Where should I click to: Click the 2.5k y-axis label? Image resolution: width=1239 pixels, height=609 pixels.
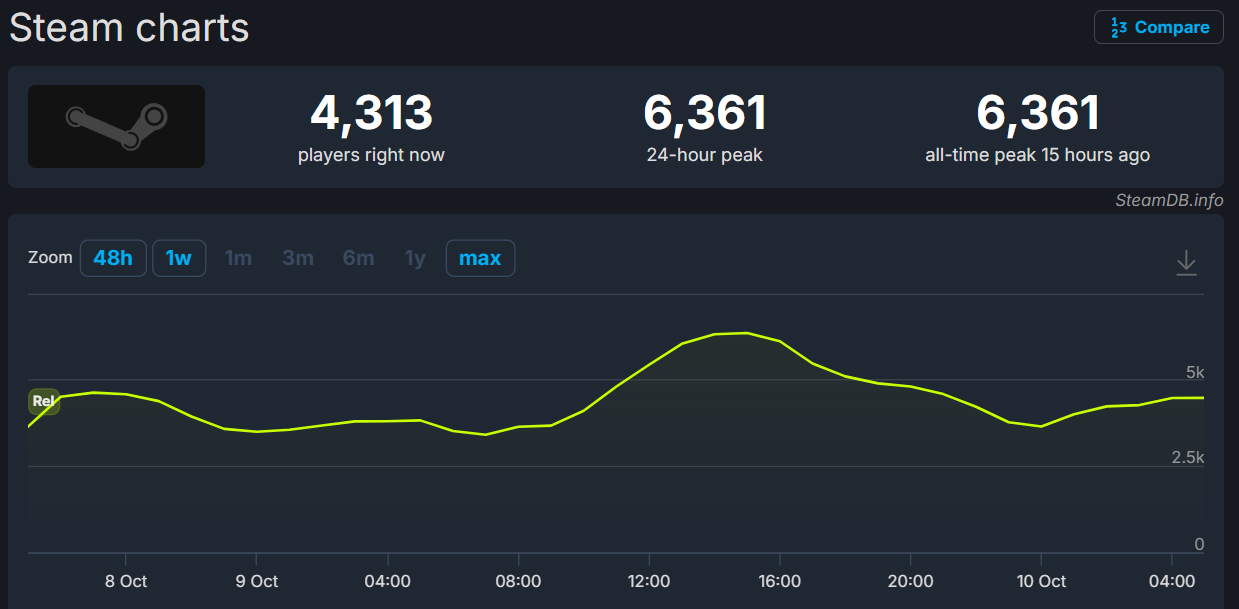[1188, 458]
